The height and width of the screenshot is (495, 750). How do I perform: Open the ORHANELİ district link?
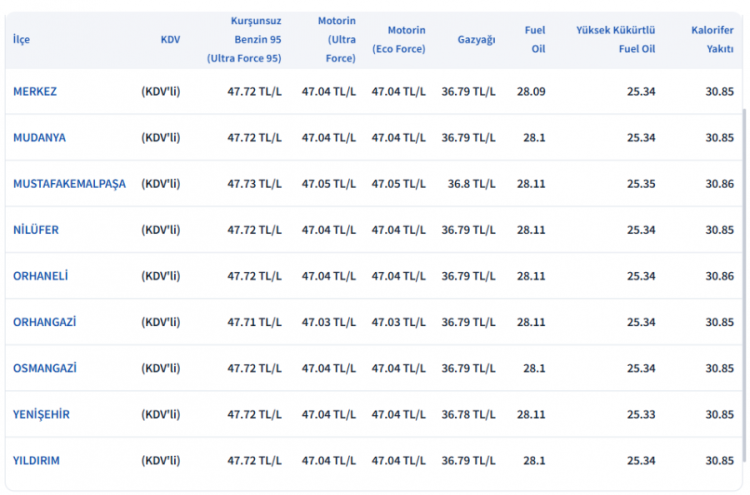[41, 276]
